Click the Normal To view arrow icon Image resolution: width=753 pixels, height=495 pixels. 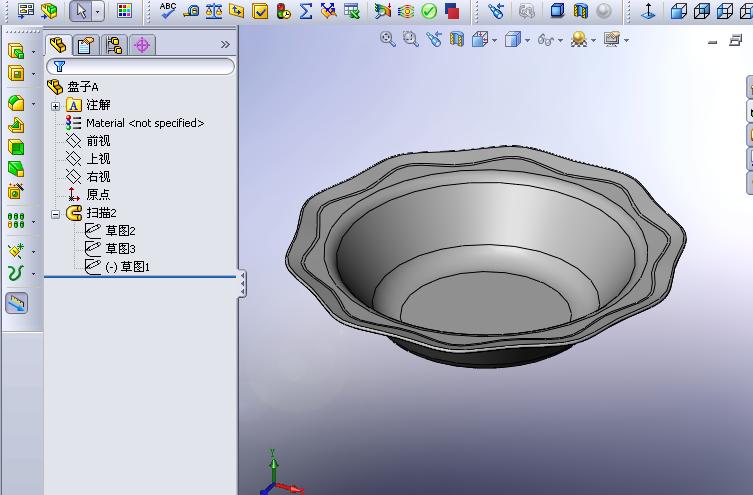point(648,11)
